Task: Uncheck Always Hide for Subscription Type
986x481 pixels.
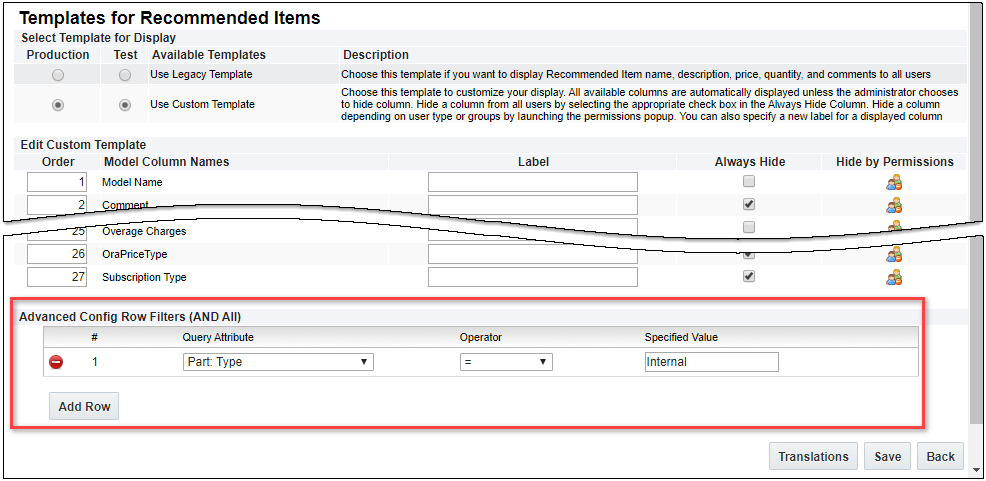Action: (749, 277)
